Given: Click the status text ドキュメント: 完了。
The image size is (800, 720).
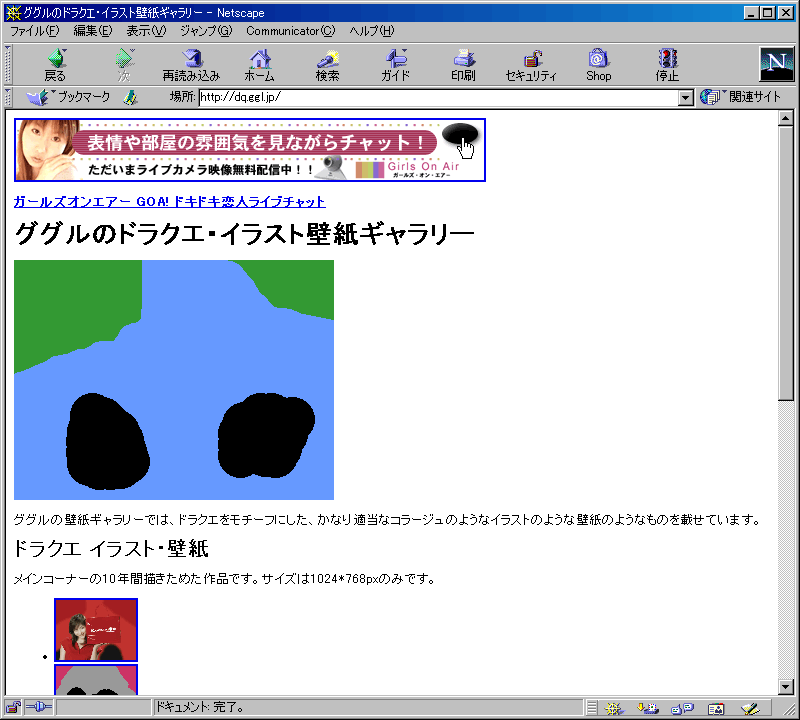Looking at the screenshot, I should [x=200, y=707].
